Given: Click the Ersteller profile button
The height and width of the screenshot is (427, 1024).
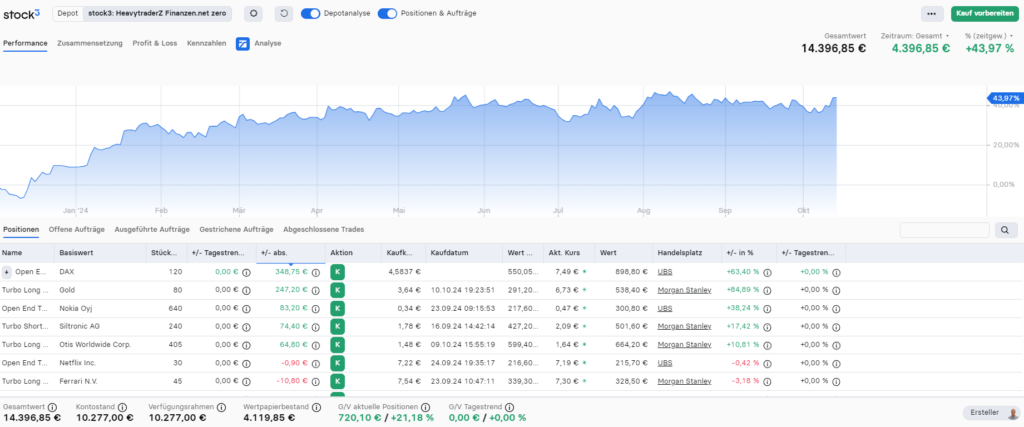Looking at the screenshot, I should [x=991, y=413].
